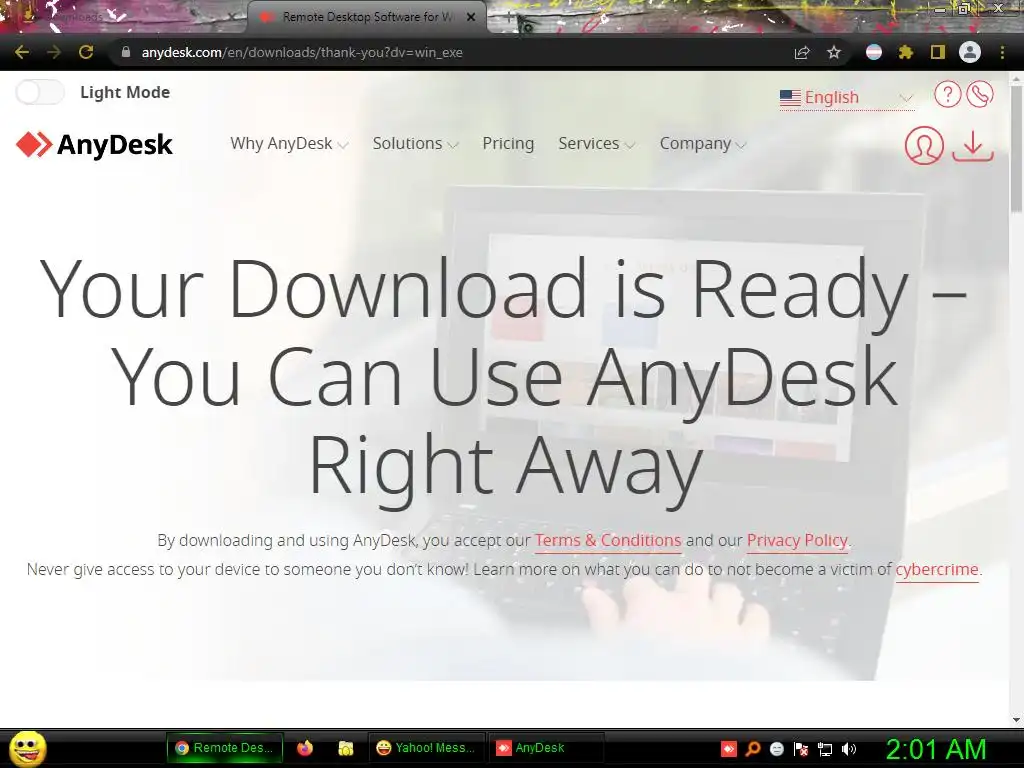Click the flag with red X tray icon
The image size is (1024, 768).
coord(801,749)
